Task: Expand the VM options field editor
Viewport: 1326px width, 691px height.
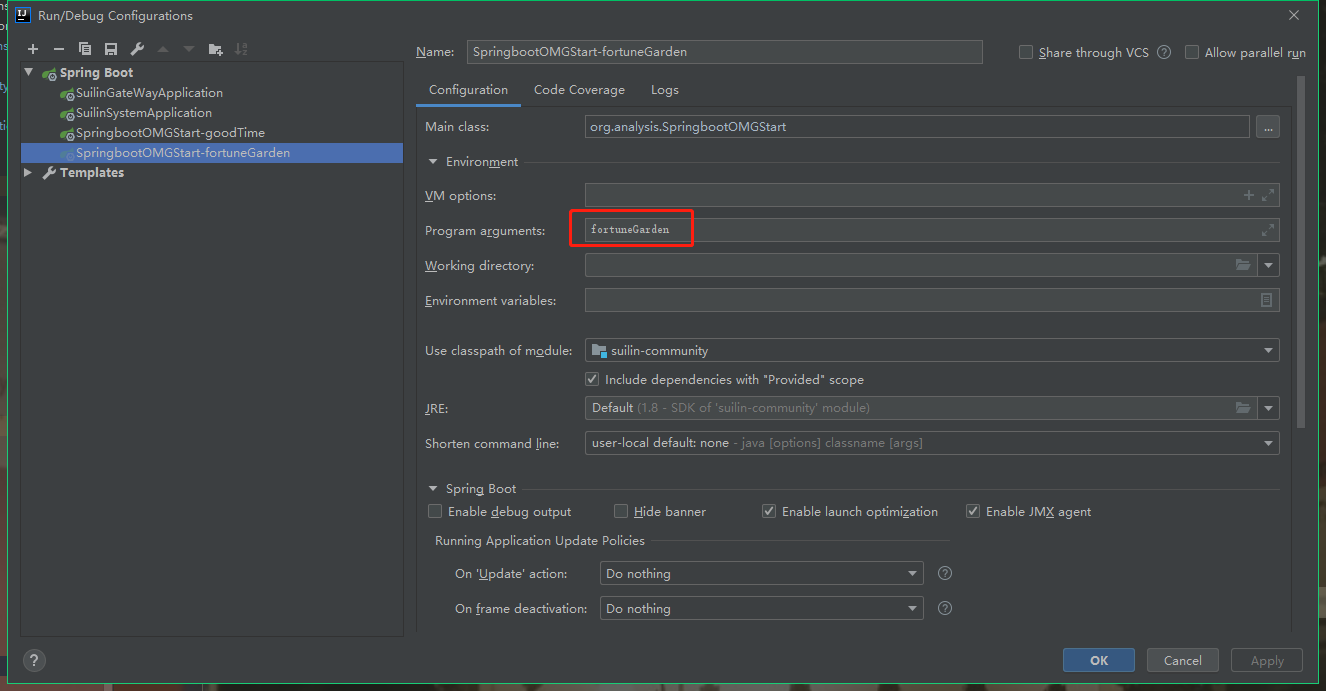Action: click(1268, 196)
